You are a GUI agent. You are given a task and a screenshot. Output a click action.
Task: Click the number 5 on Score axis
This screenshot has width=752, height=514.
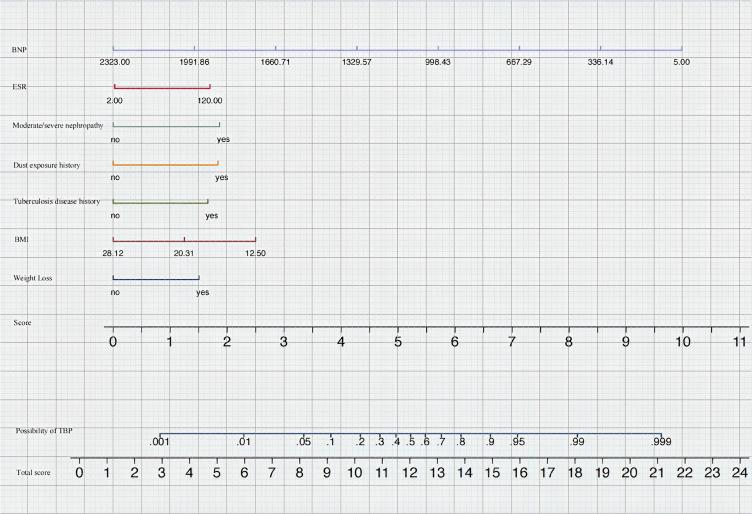point(398,342)
